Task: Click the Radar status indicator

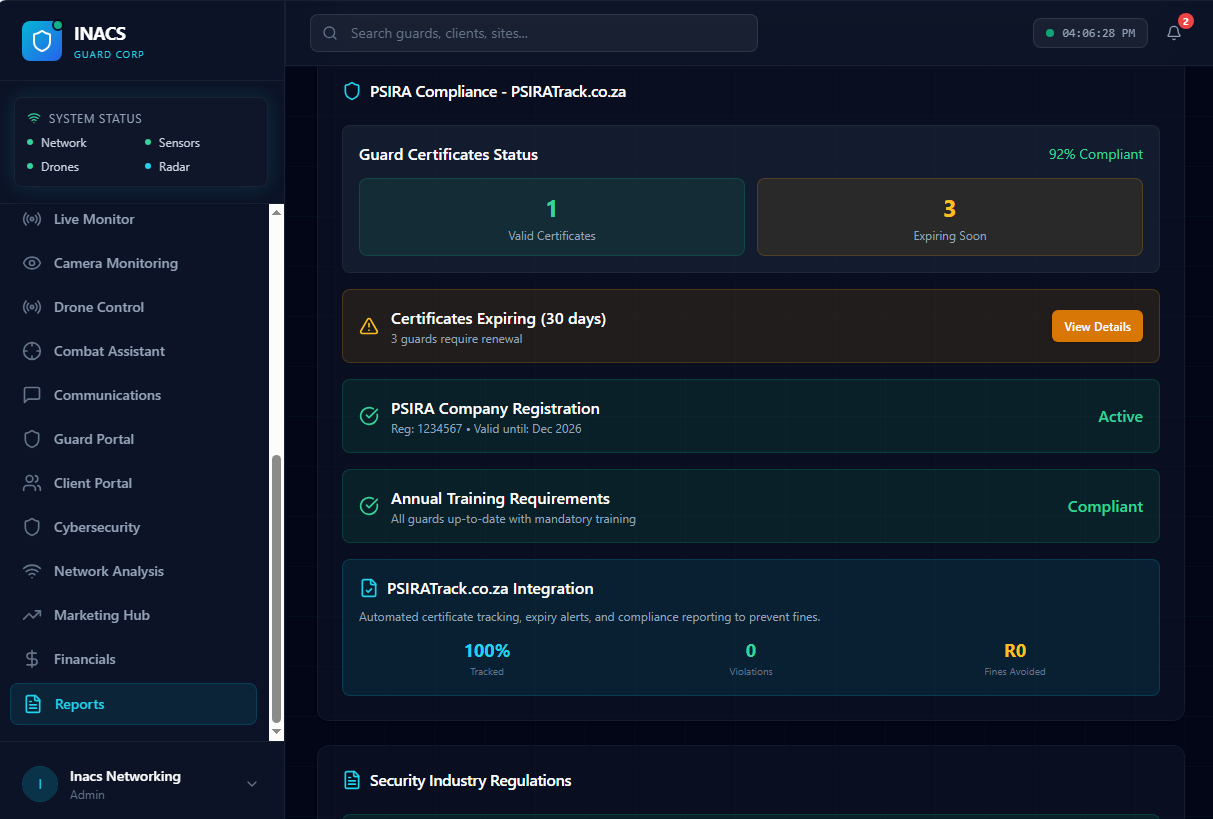Action: point(167,167)
